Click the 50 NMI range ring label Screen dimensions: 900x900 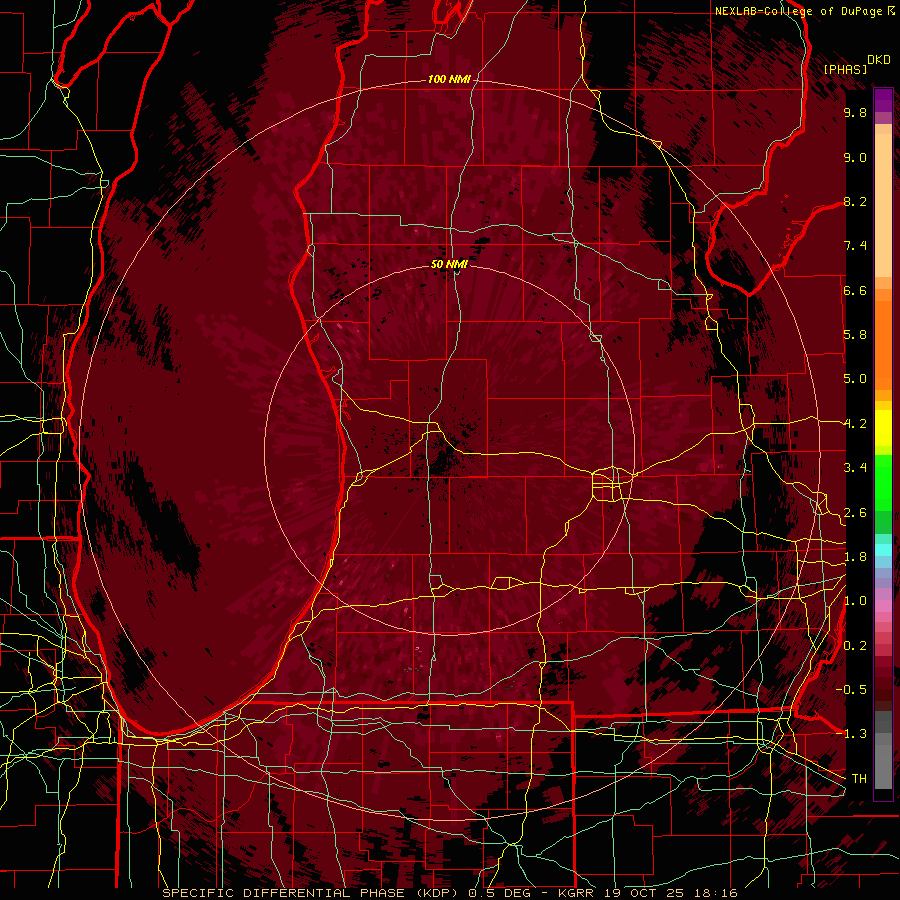pos(449,264)
